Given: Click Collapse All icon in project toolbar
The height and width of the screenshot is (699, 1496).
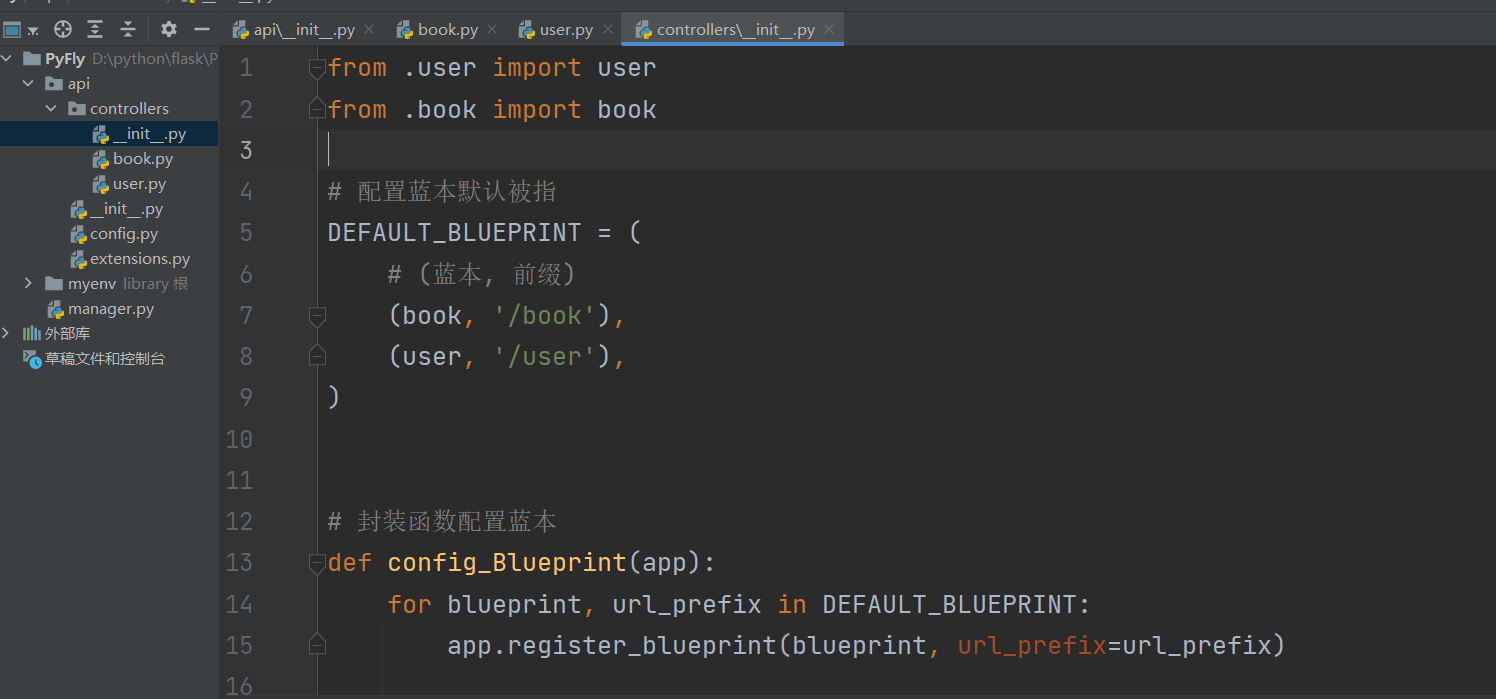Looking at the screenshot, I should click(x=128, y=29).
